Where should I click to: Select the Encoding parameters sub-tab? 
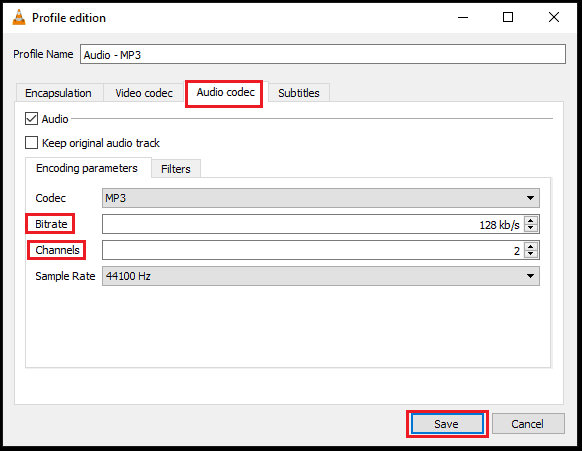(x=87, y=168)
